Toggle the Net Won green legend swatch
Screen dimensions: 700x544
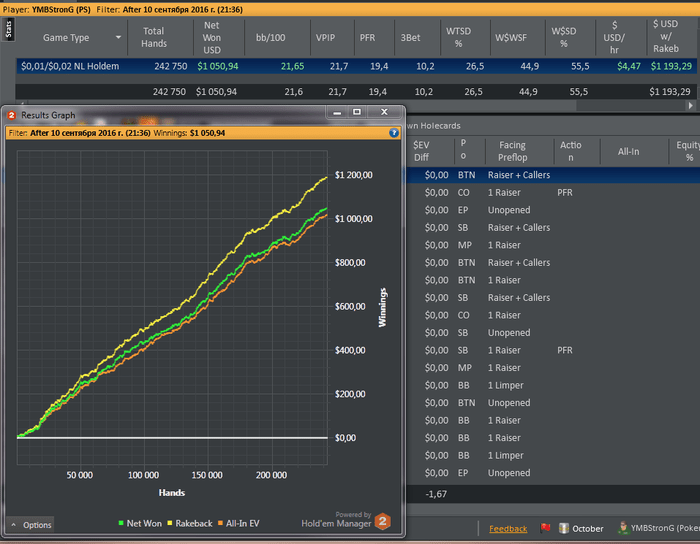(x=121, y=523)
